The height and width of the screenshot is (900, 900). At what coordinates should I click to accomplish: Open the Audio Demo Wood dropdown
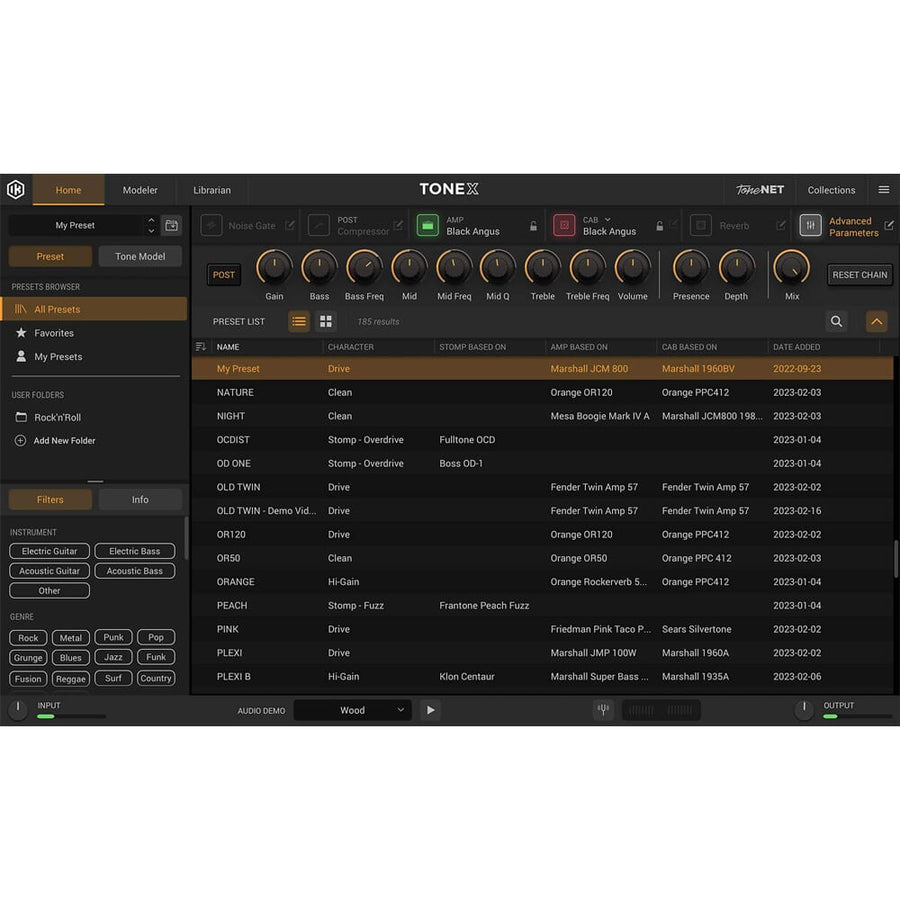click(352, 710)
